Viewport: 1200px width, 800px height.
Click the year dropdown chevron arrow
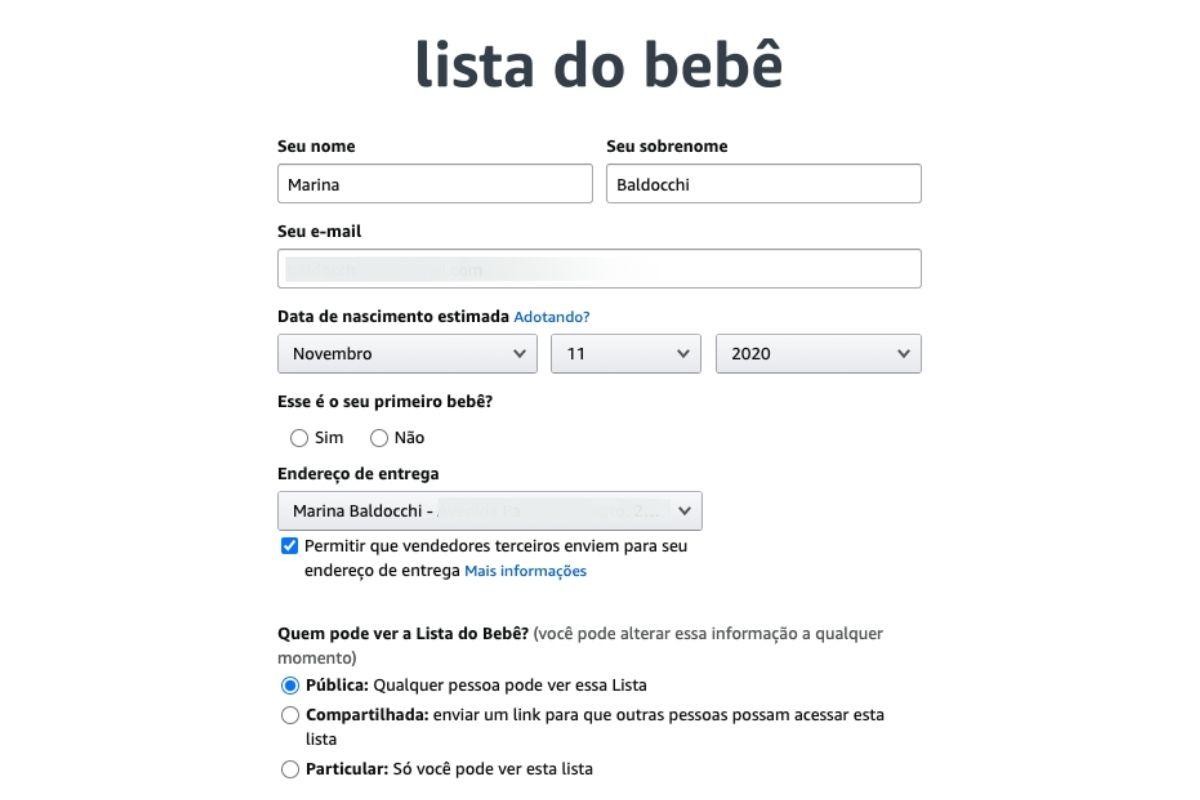904,354
